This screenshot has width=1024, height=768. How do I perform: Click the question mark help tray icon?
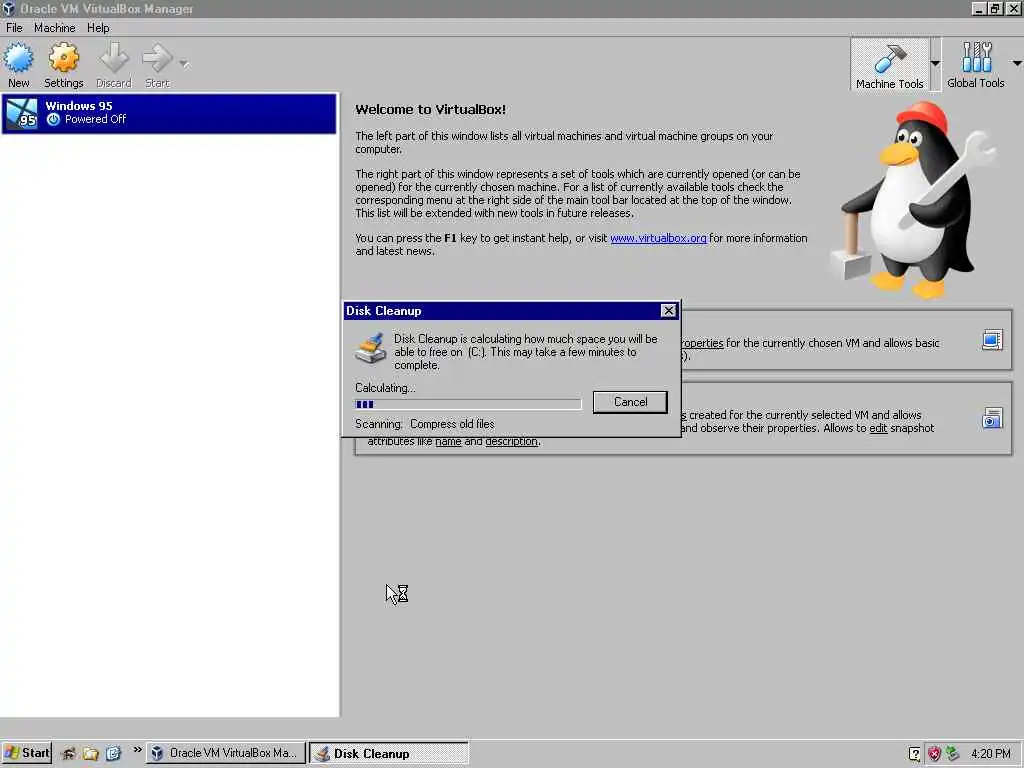pyautogui.click(x=914, y=754)
